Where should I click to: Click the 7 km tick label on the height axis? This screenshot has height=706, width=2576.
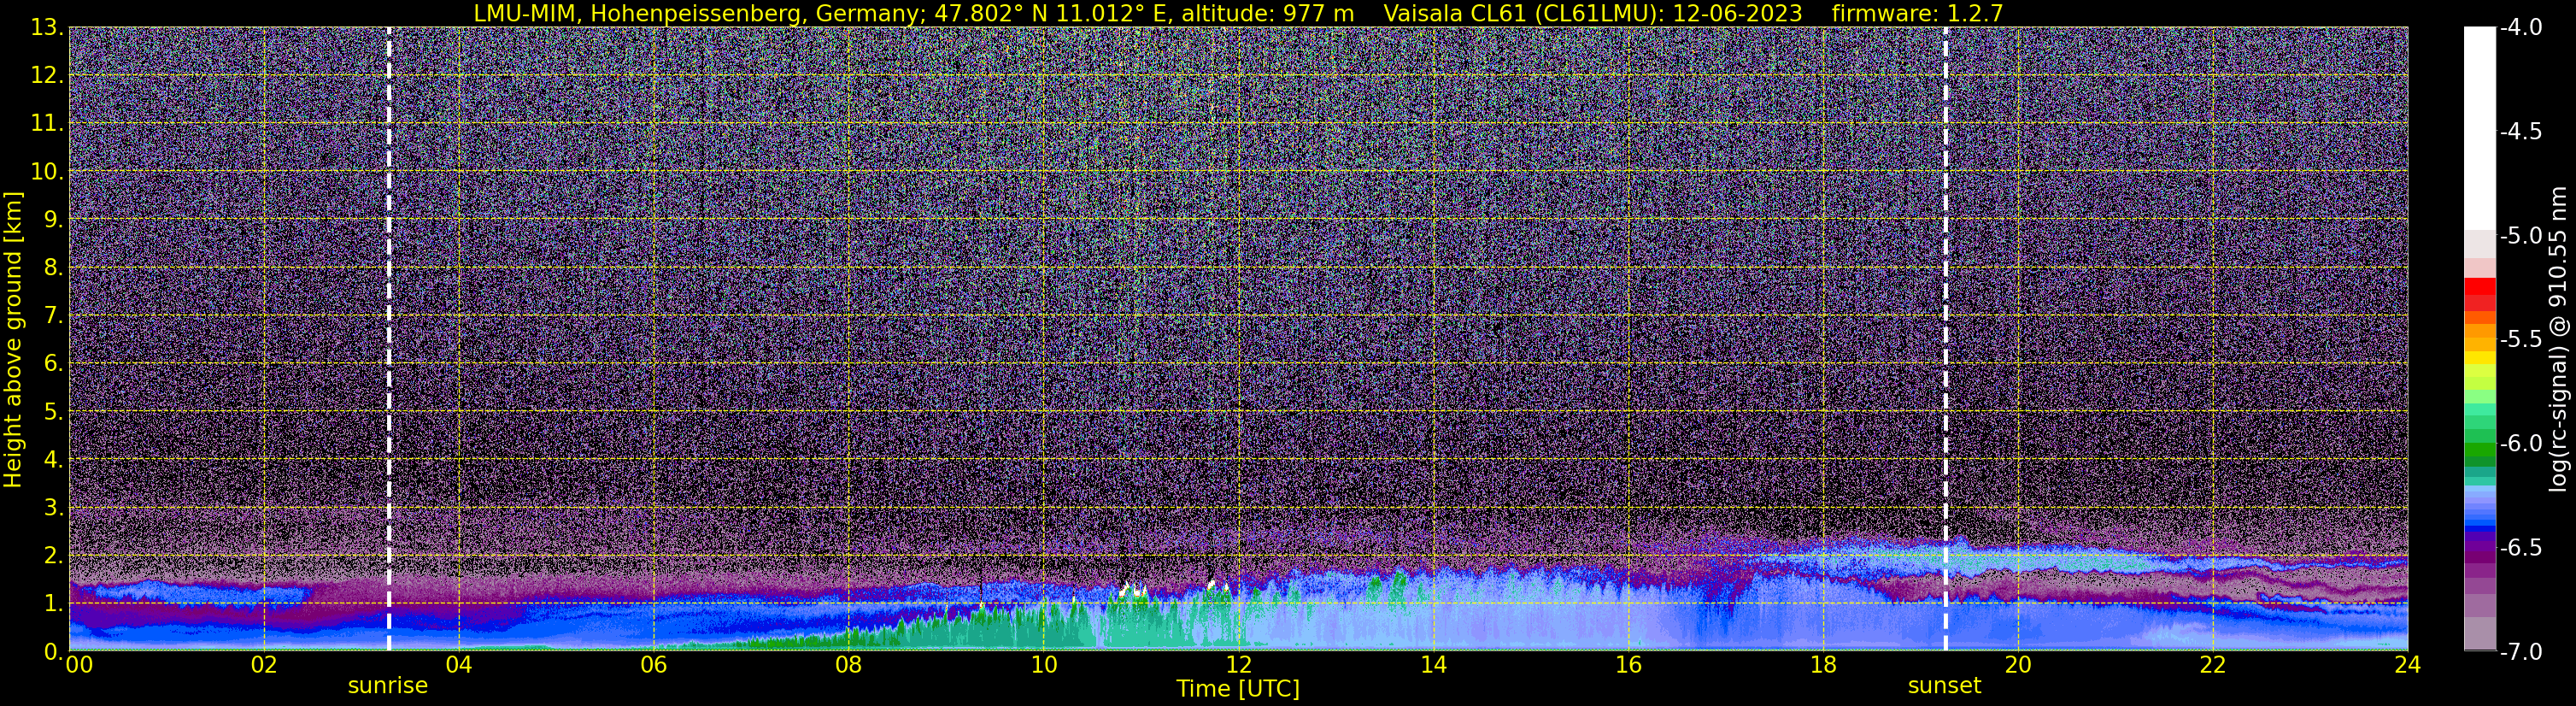click(53, 316)
